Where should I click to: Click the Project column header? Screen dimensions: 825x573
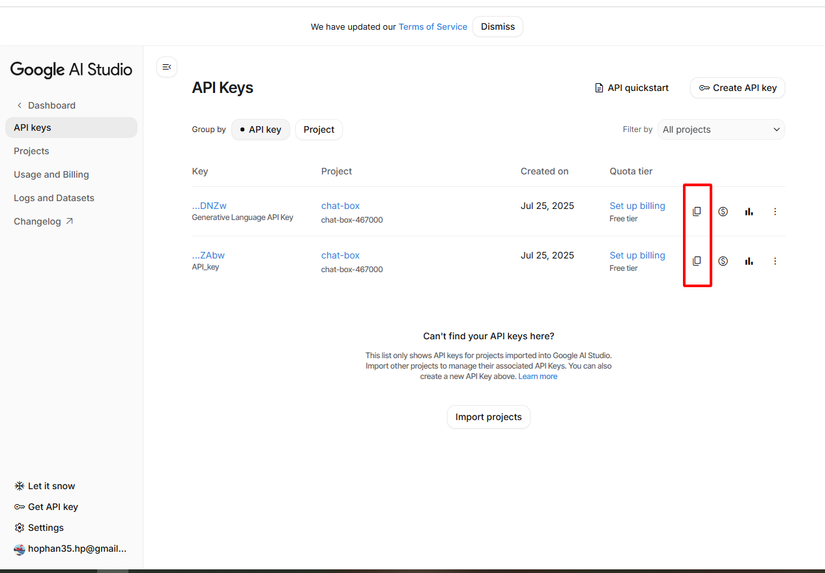click(x=336, y=172)
